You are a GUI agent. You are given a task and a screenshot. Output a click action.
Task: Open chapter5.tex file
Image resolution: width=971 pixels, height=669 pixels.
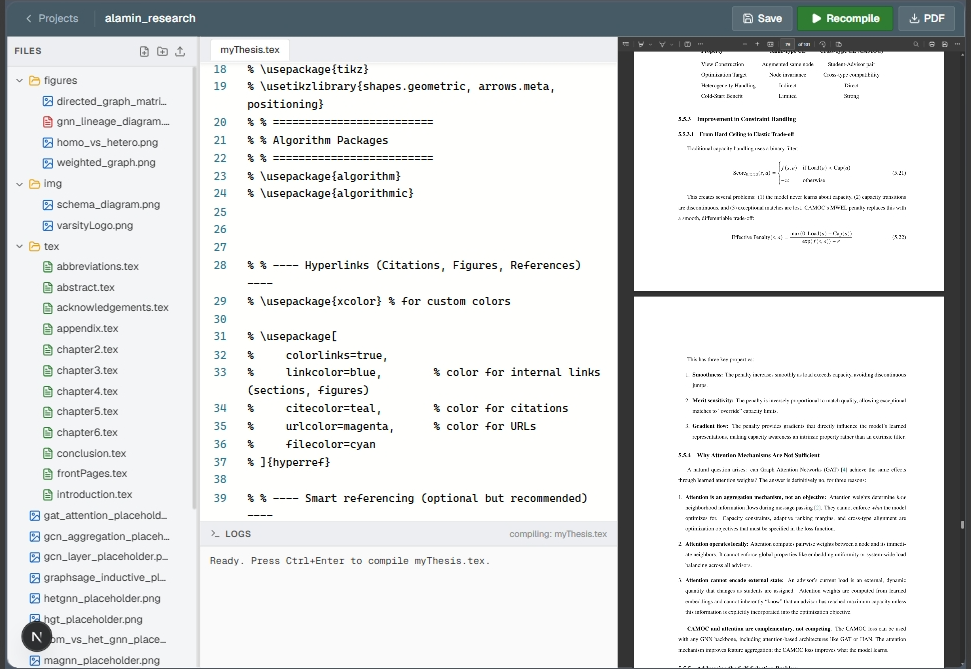(87, 411)
